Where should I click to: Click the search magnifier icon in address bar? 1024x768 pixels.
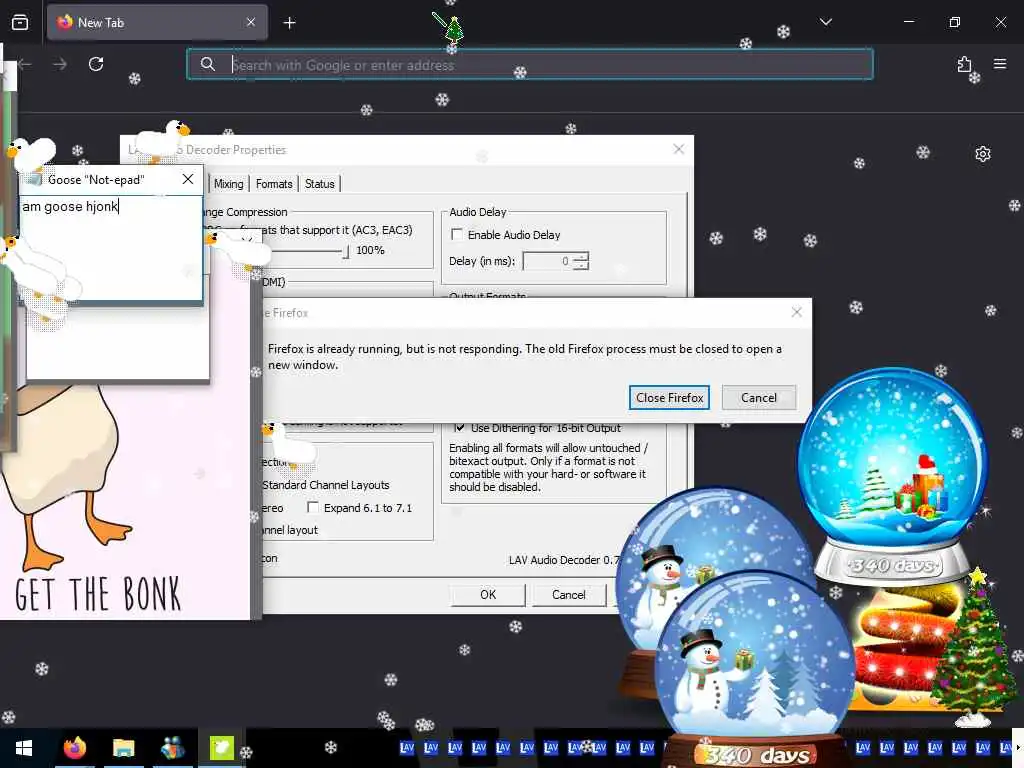(x=208, y=64)
